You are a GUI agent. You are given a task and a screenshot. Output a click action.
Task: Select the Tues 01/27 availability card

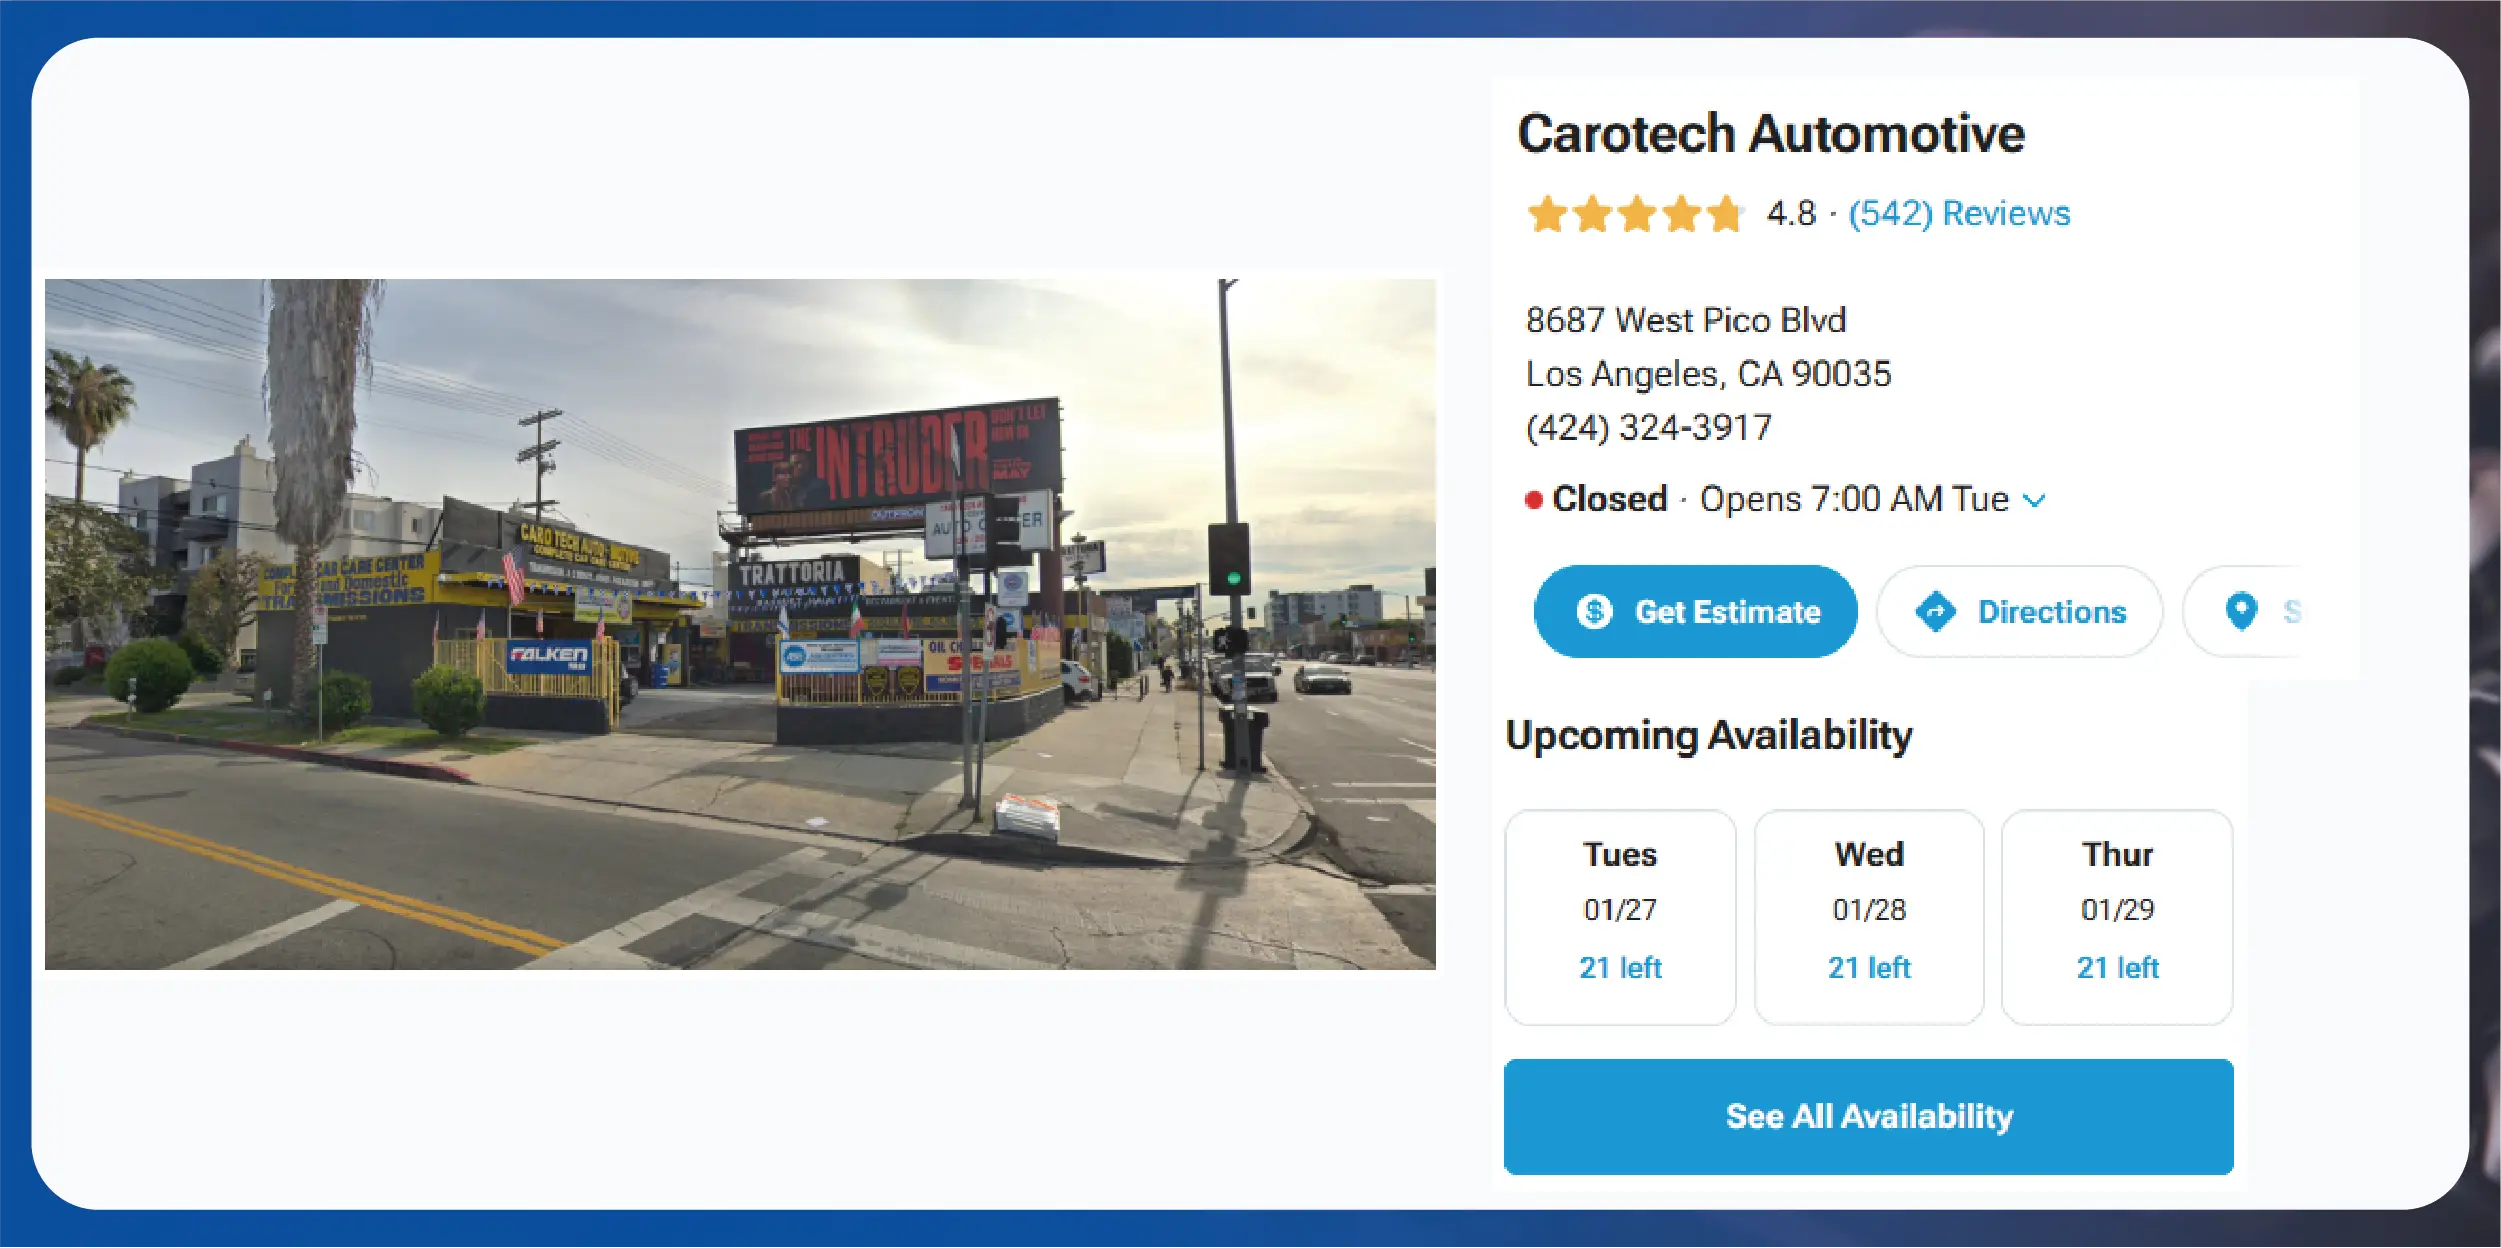click(1620, 917)
